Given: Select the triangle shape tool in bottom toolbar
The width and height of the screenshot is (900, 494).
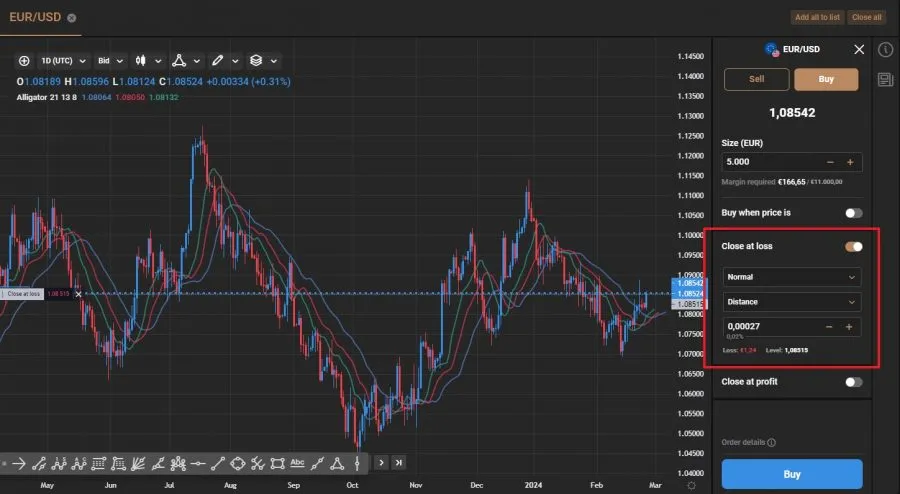Looking at the screenshot, I should click(338, 463).
